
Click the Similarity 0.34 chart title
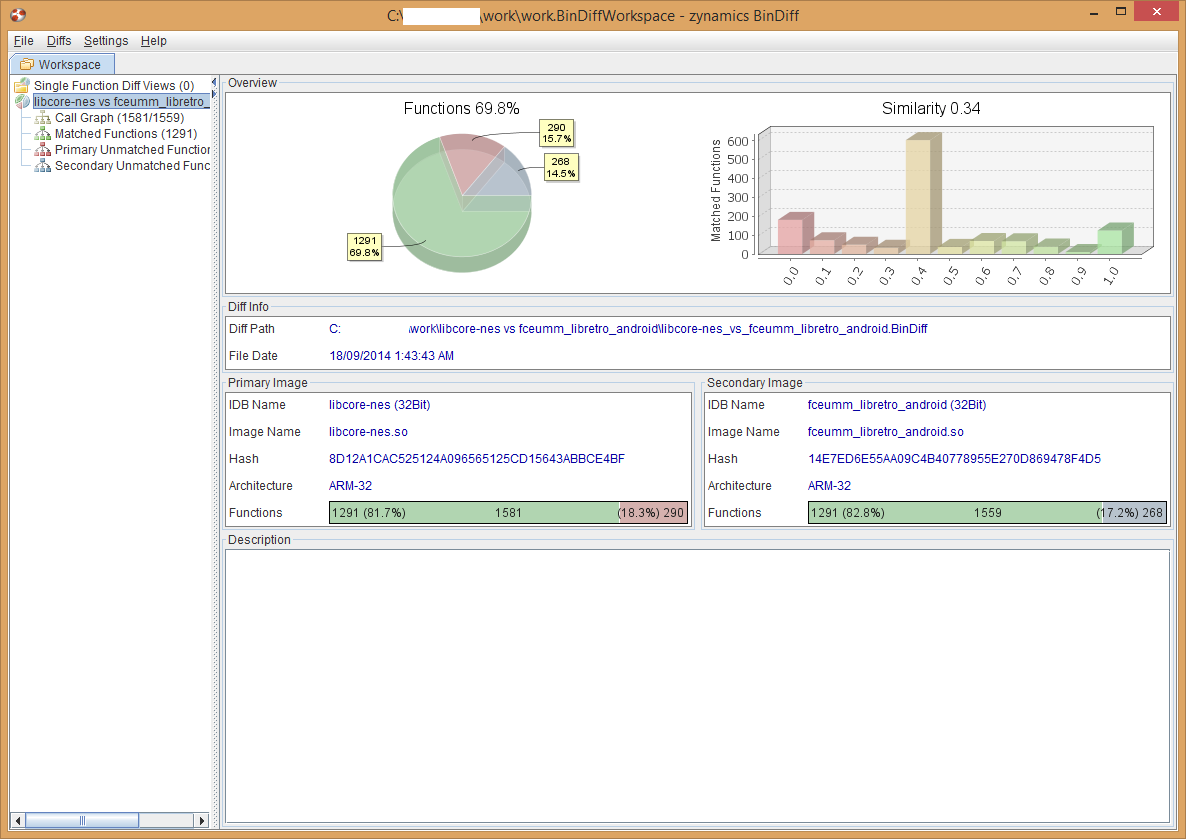[x=931, y=108]
